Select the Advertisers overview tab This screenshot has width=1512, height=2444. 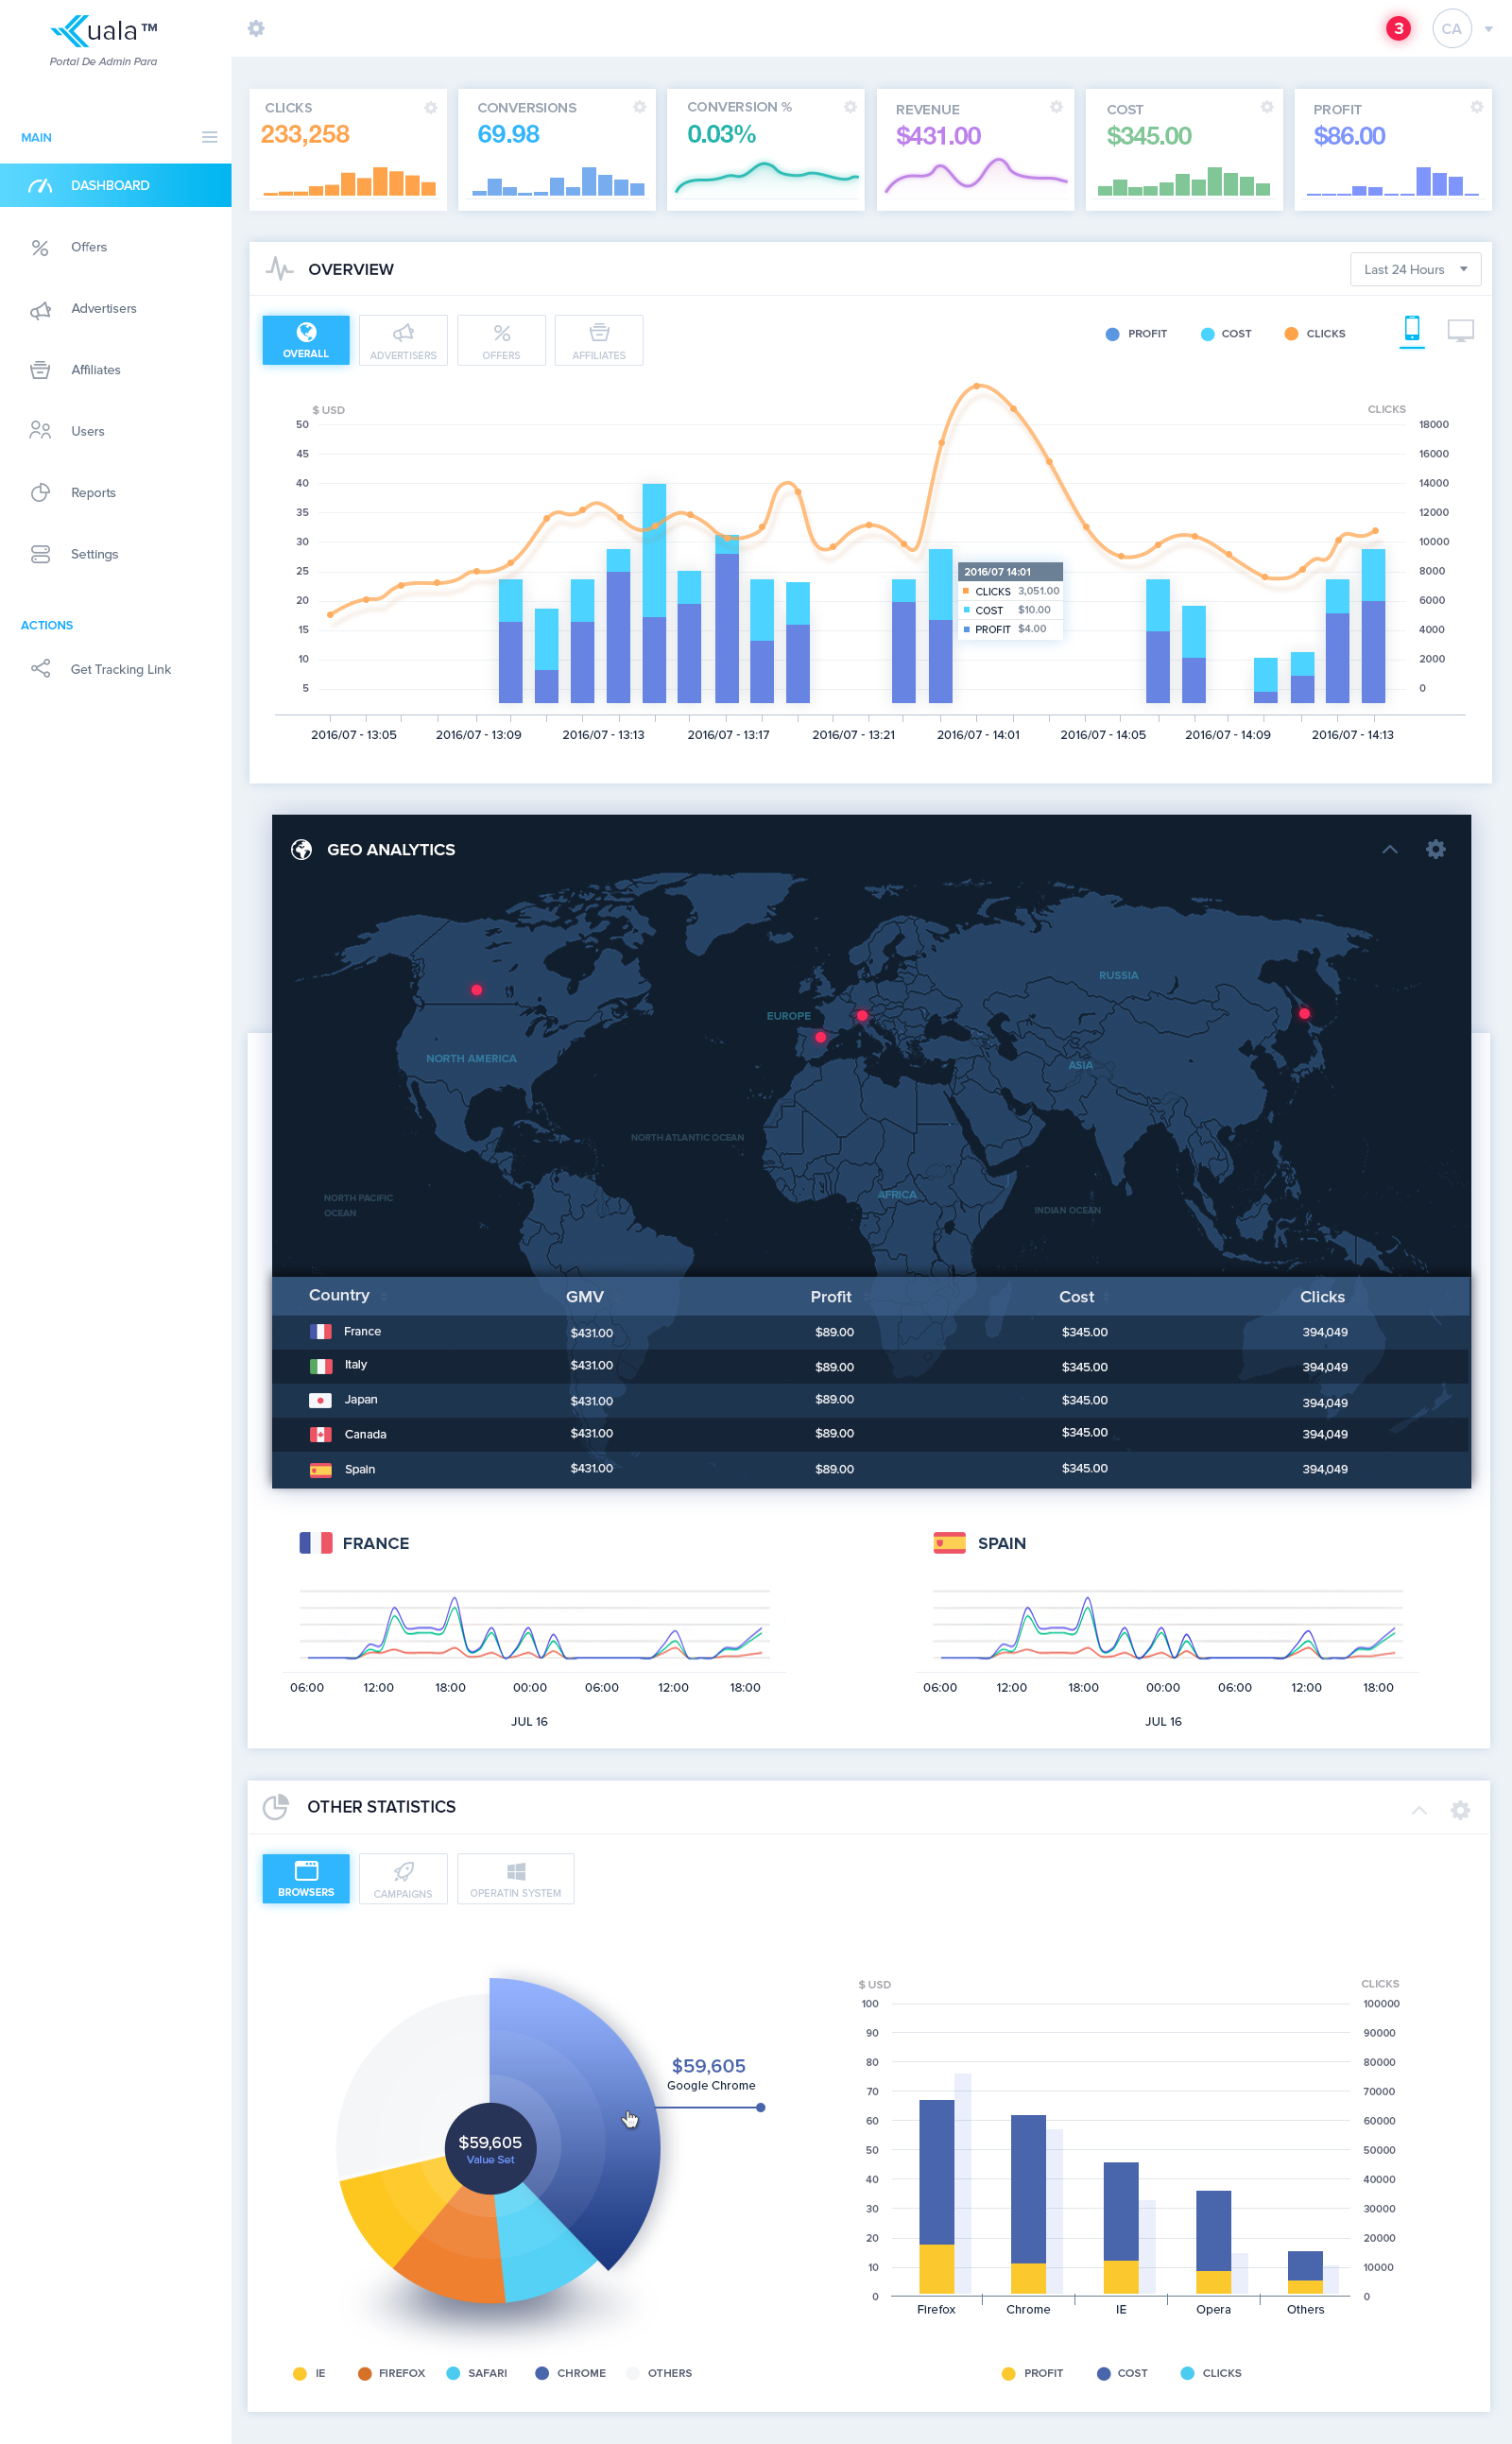click(403, 341)
